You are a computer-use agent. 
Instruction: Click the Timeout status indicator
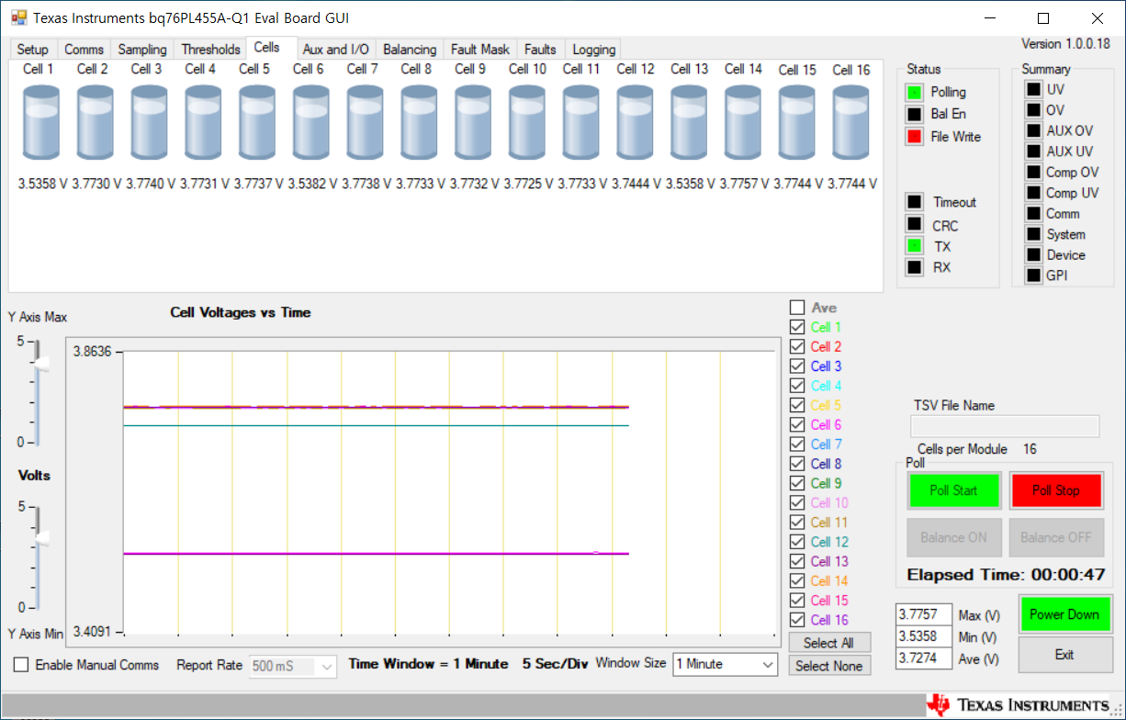tap(914, 202)
